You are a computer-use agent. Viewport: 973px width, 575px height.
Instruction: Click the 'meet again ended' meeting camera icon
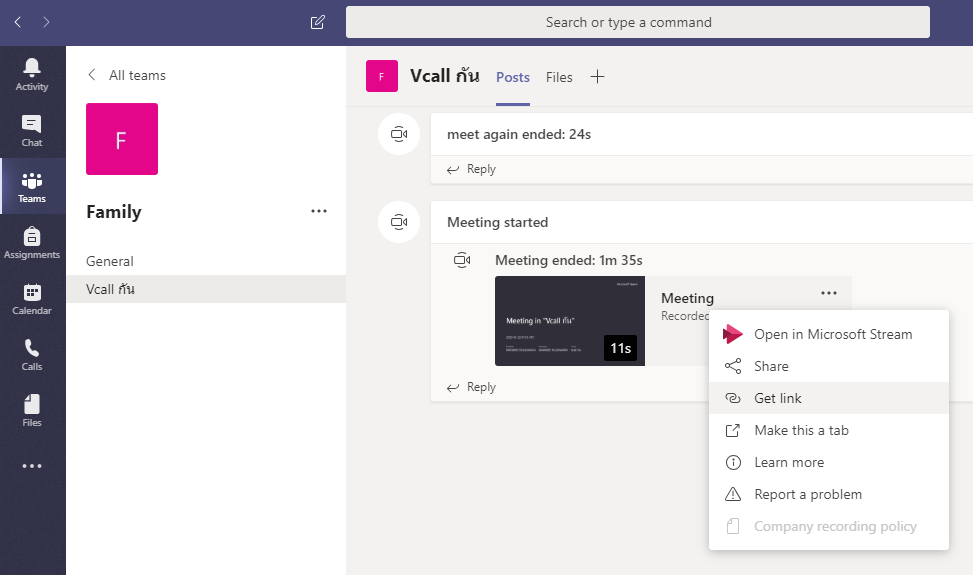(399, 134)
